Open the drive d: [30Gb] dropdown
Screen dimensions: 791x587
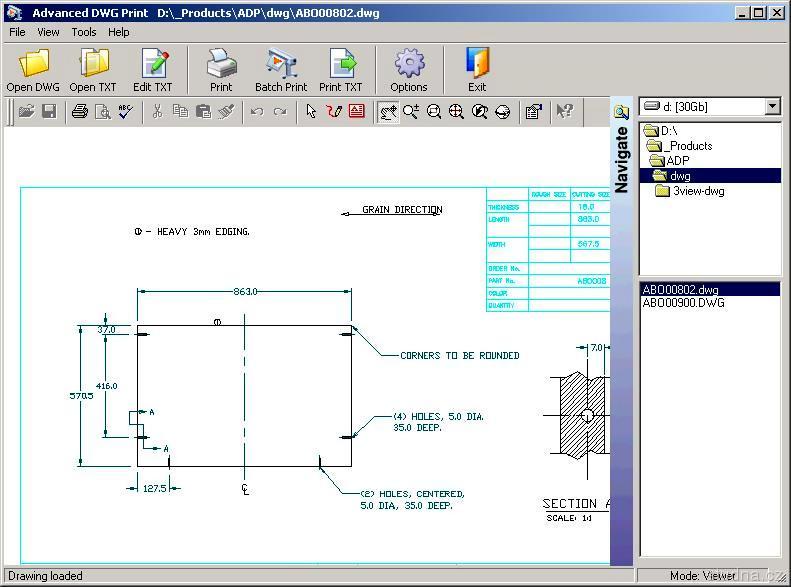[x=771, y=106]
